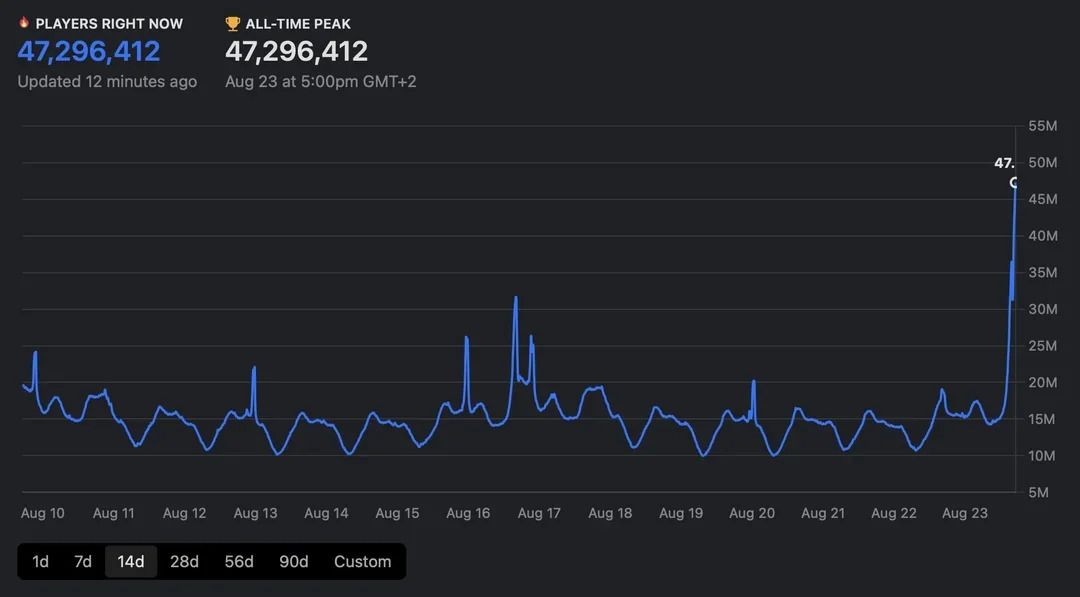Click the flame icon beside Players Right Now
Screen dimensions: 1080x597
pos(24,22)
